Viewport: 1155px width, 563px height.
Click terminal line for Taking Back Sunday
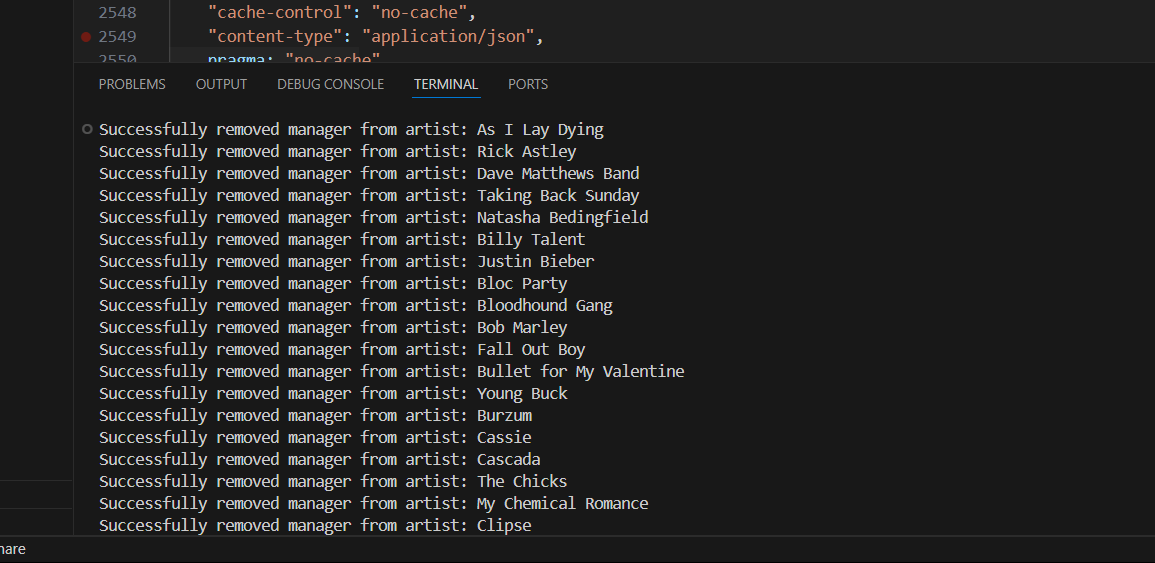point(369,196)
